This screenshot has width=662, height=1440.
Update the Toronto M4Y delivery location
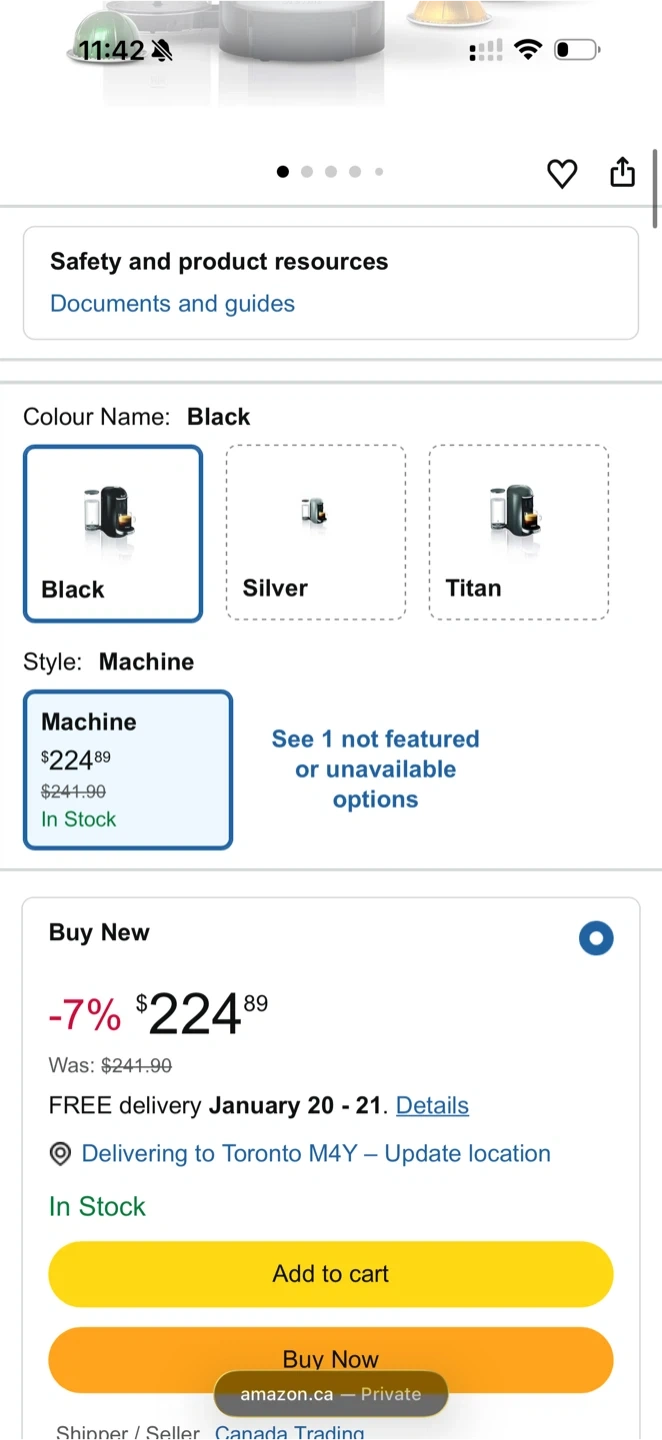coord(316,1153)
